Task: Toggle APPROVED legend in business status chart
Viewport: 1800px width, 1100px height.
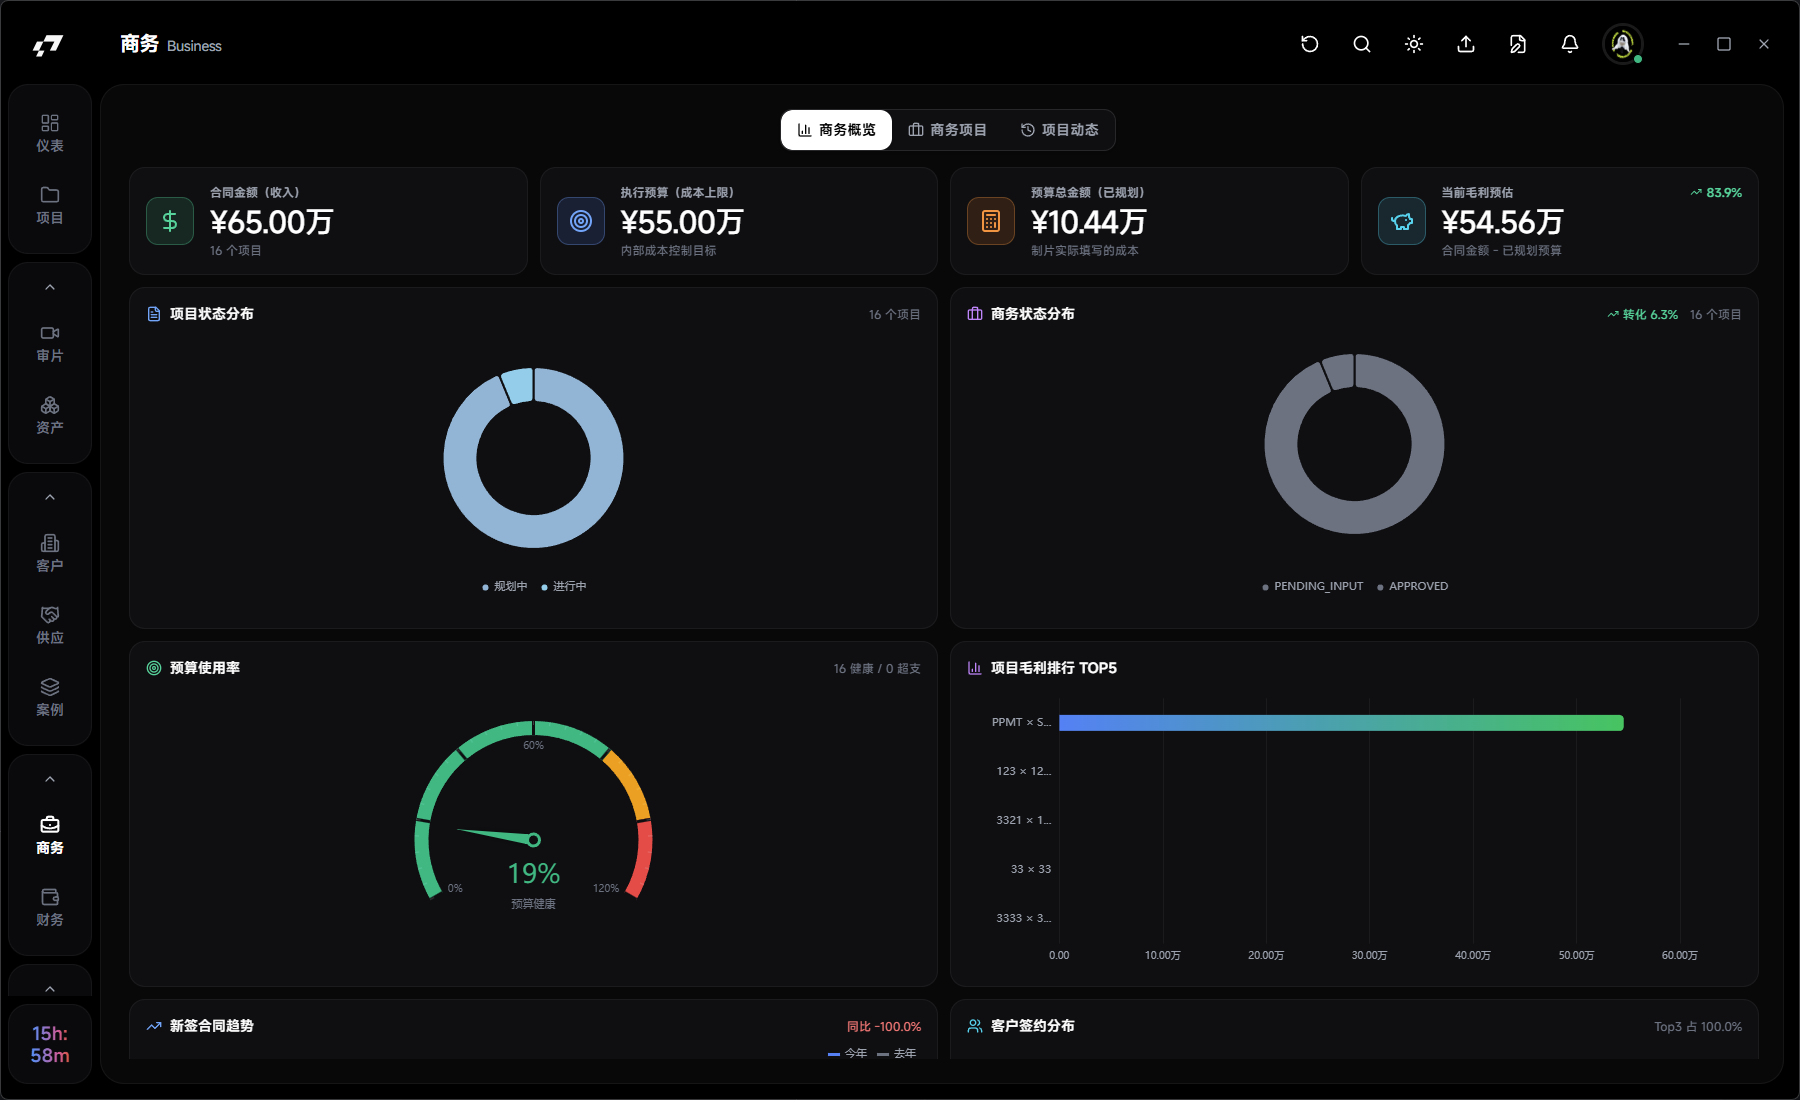Action: click(1412, 587)
